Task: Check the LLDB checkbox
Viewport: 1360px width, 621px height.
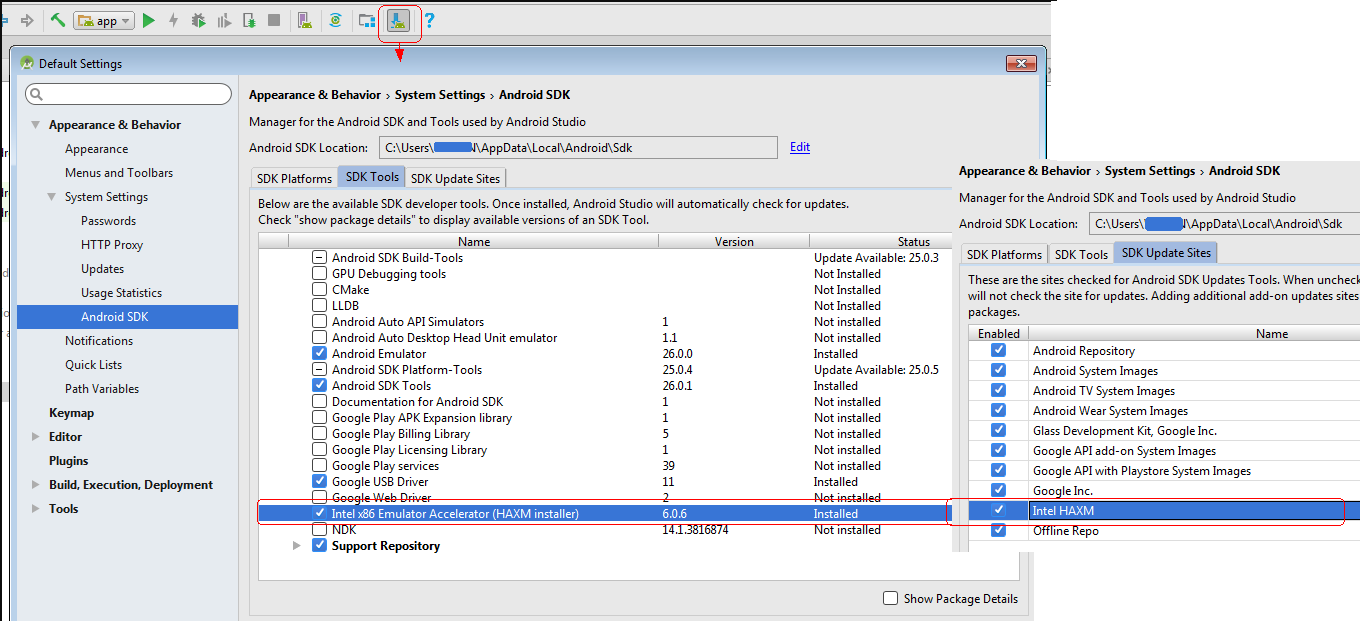Action: 319,306
